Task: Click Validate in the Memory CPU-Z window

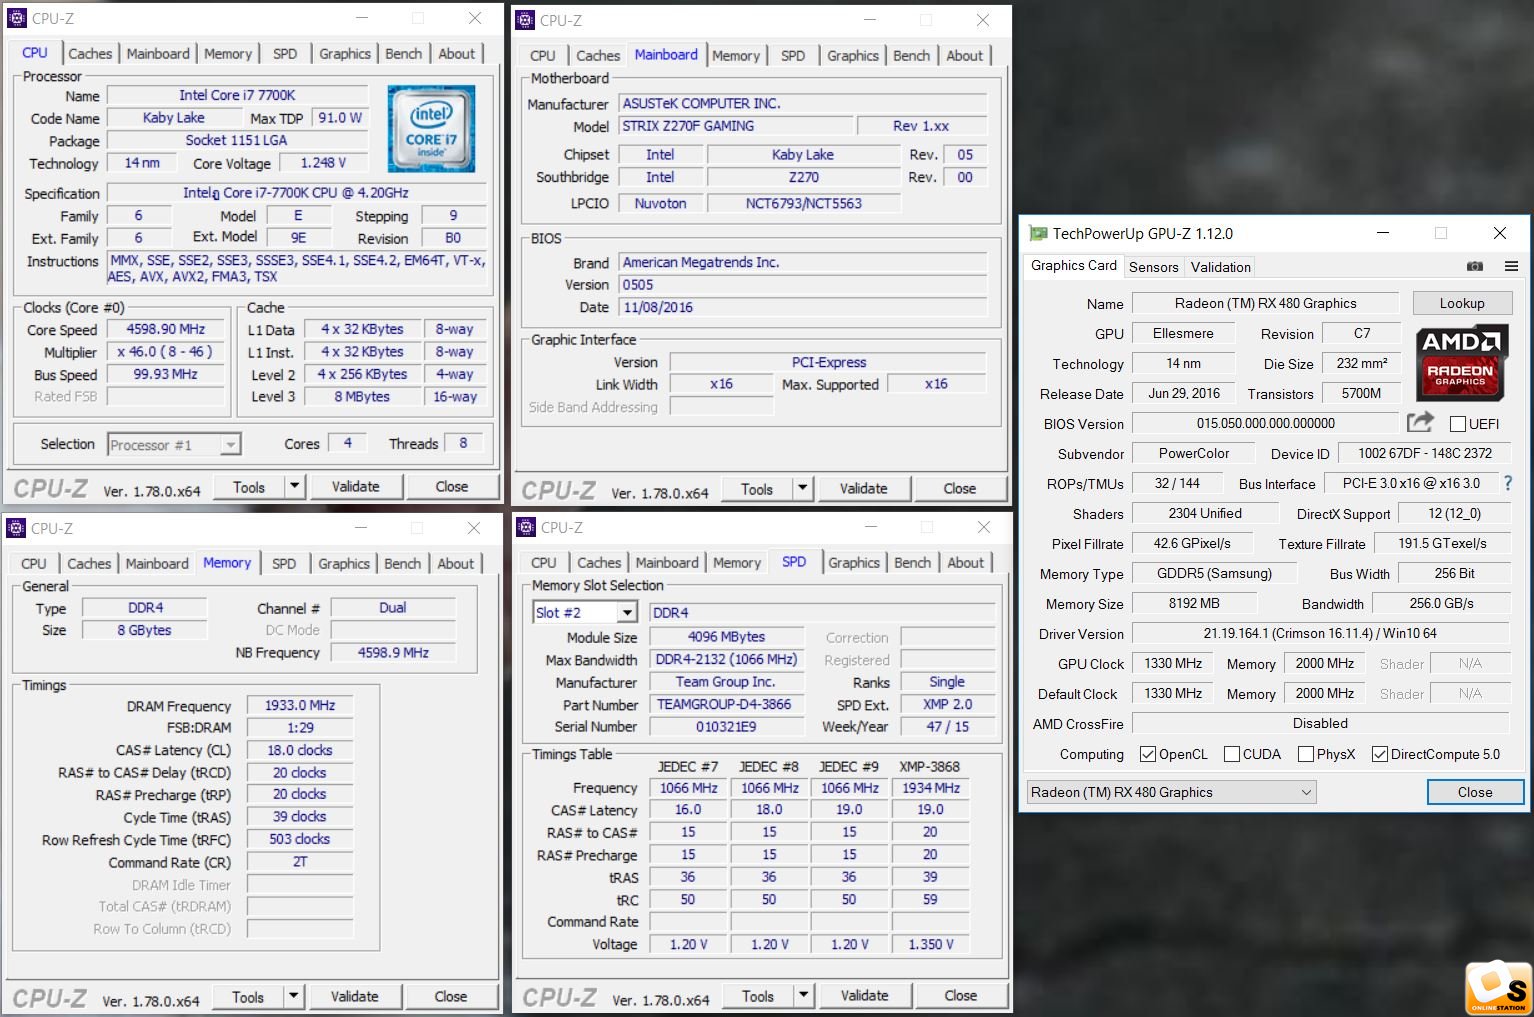Action: 355,997
